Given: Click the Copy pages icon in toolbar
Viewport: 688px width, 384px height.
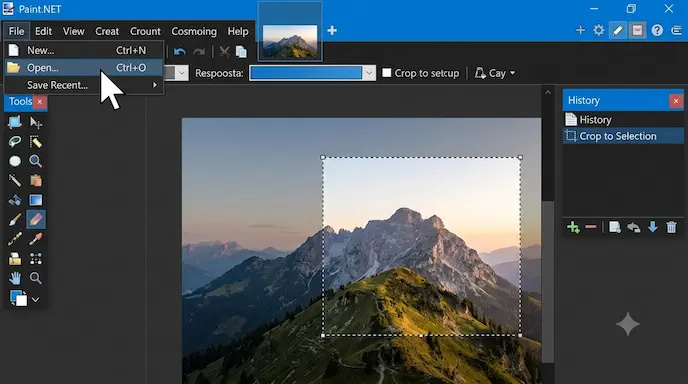Looking at the screenshot, I should pyautogui.click(x=241, y=52).
